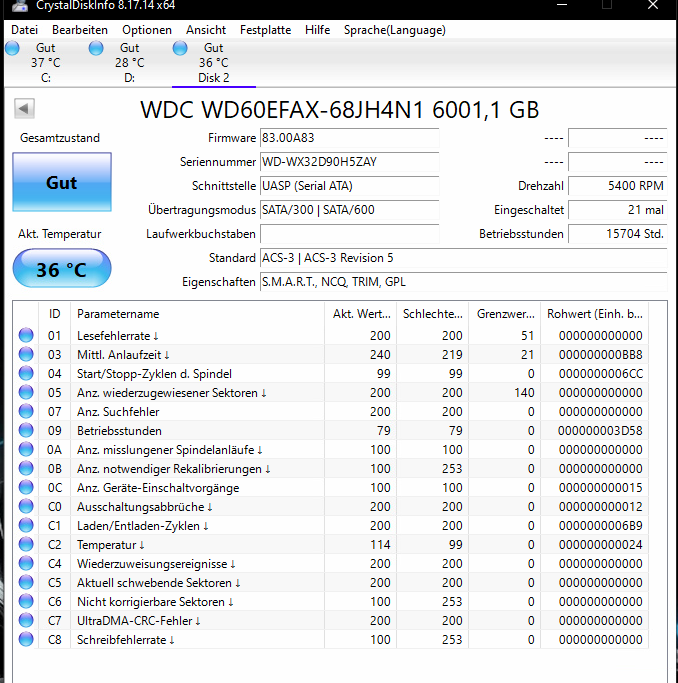Open the Sprache(Language) menu
This screenshot has width=678, height=683.
tap(395, 30)
